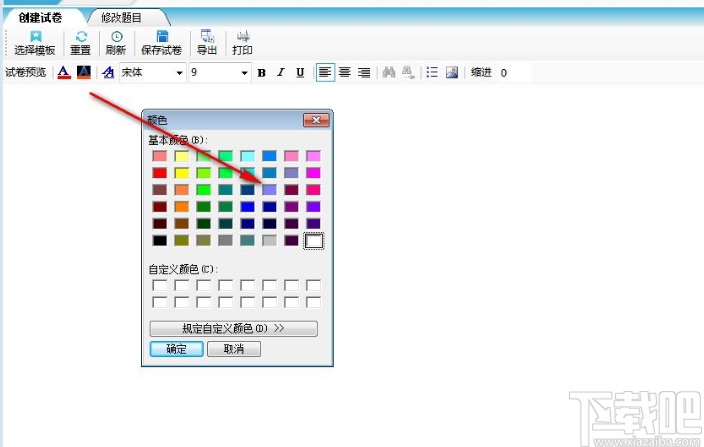Click the 试卷预览 label
Viewport: 704px width, 447px height.
(26, 72)
